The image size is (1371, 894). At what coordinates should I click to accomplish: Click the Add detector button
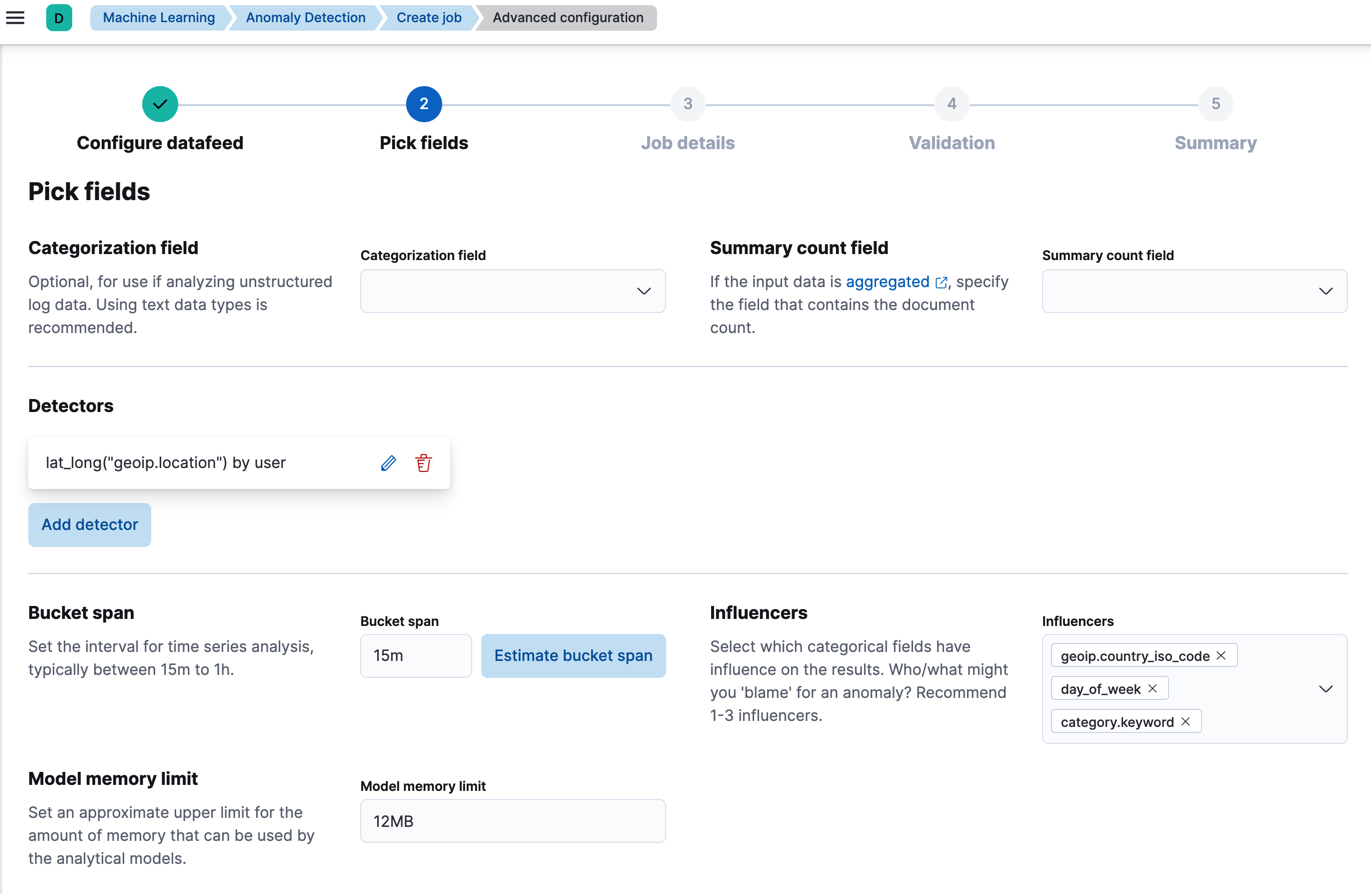tap(89, 524)
